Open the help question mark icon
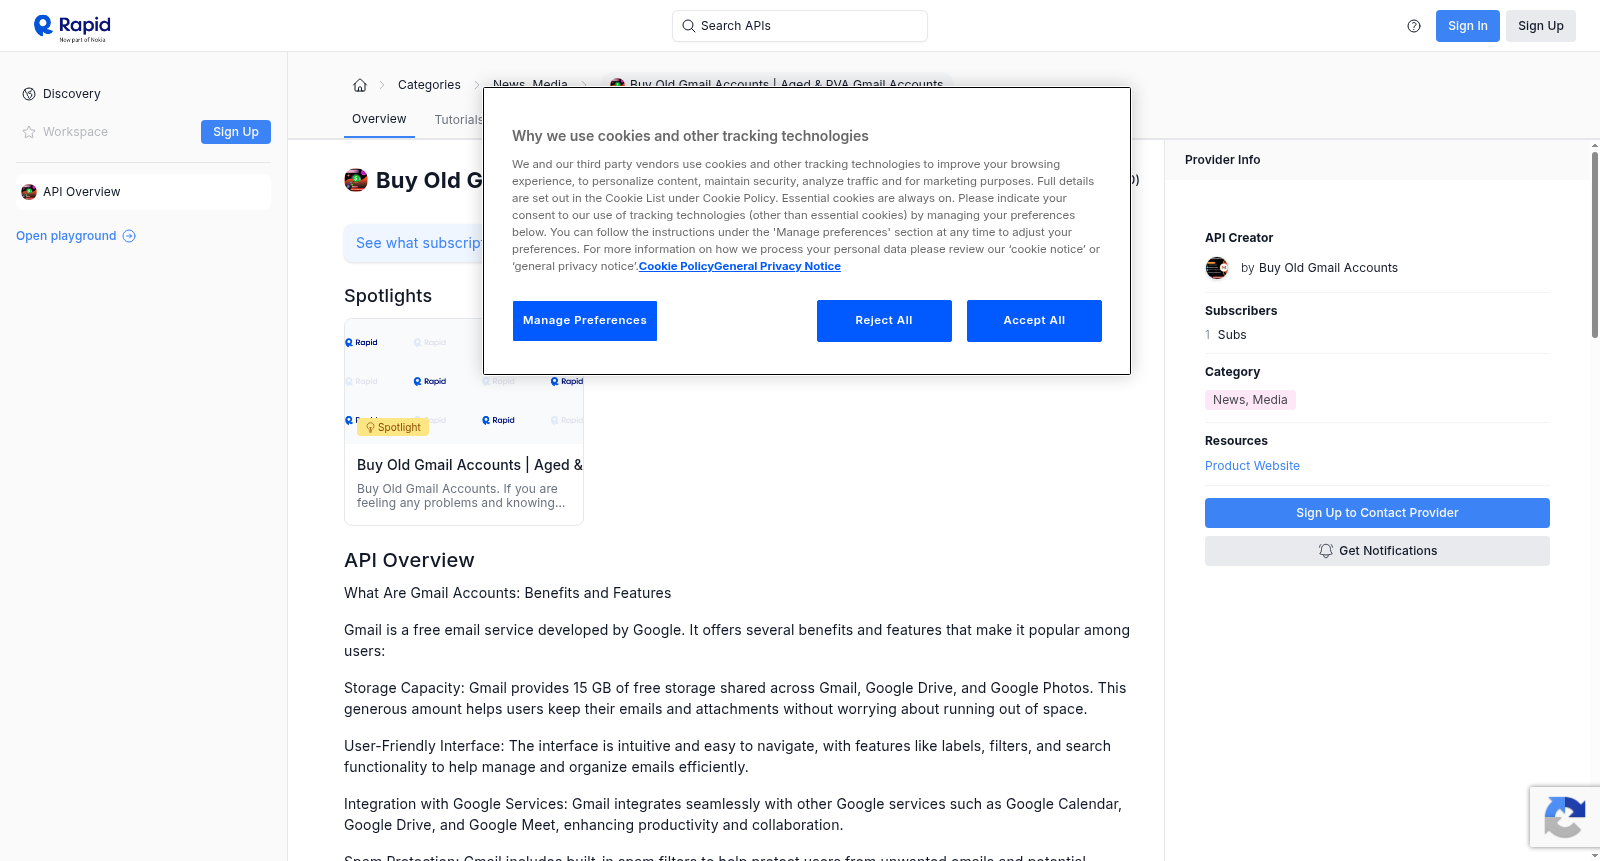1600x861 pixels. 1414,26
